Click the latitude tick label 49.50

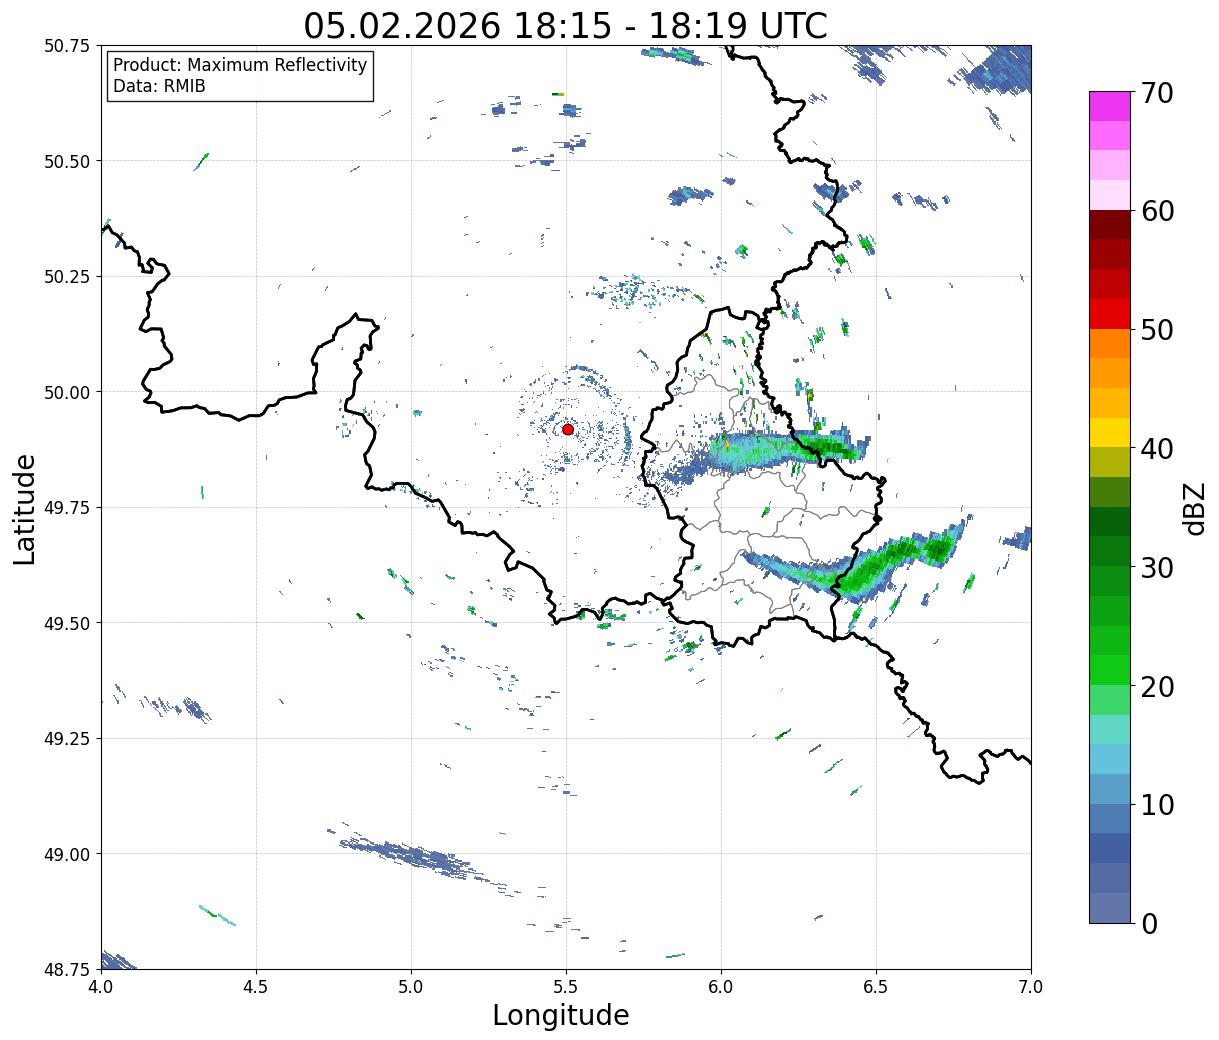coord(66,623)
